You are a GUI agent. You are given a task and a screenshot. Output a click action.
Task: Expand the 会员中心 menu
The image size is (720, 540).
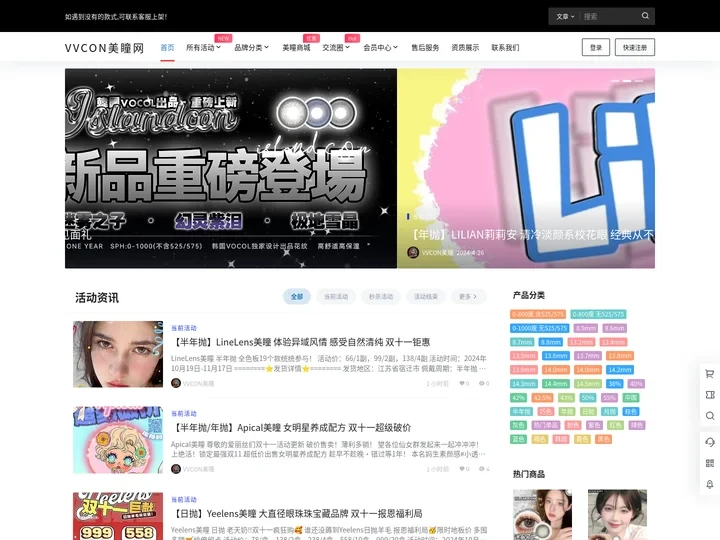click(380, 47)
